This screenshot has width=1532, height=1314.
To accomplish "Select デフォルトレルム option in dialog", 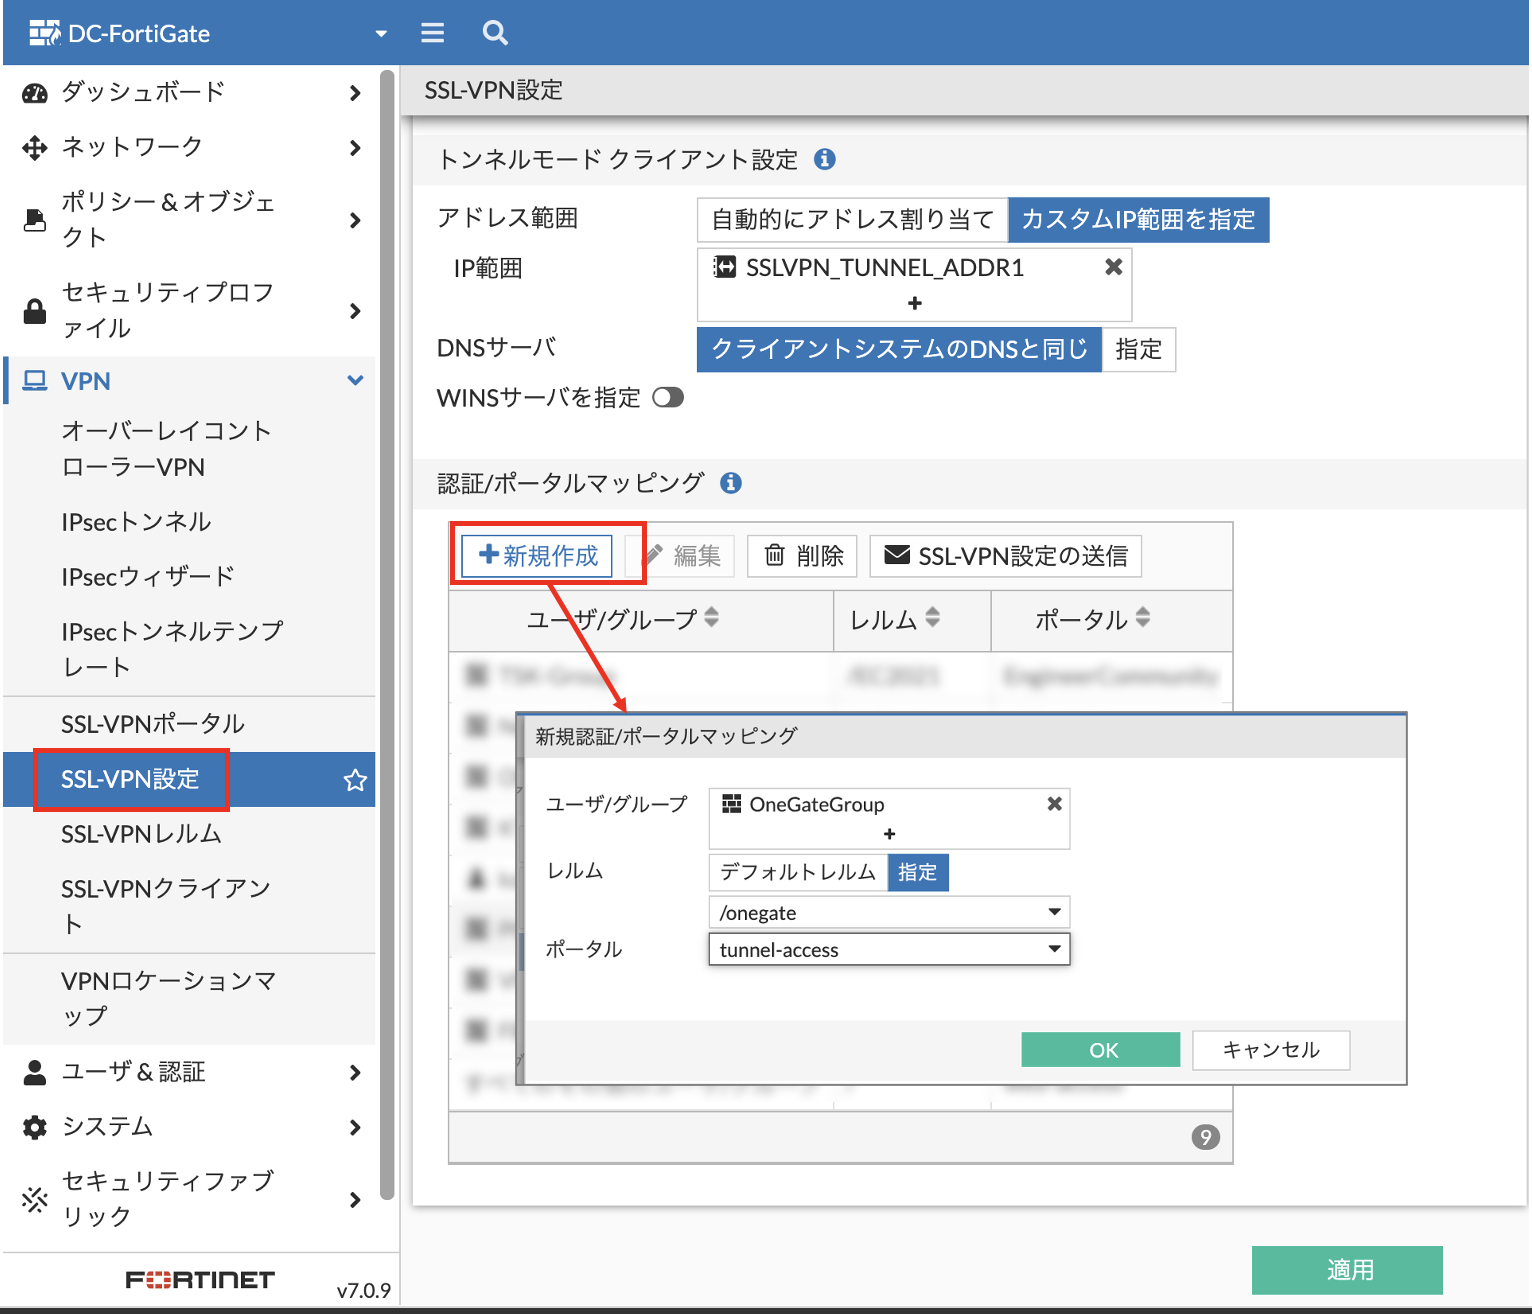I will pyautogui.click(x=798, y=872).
